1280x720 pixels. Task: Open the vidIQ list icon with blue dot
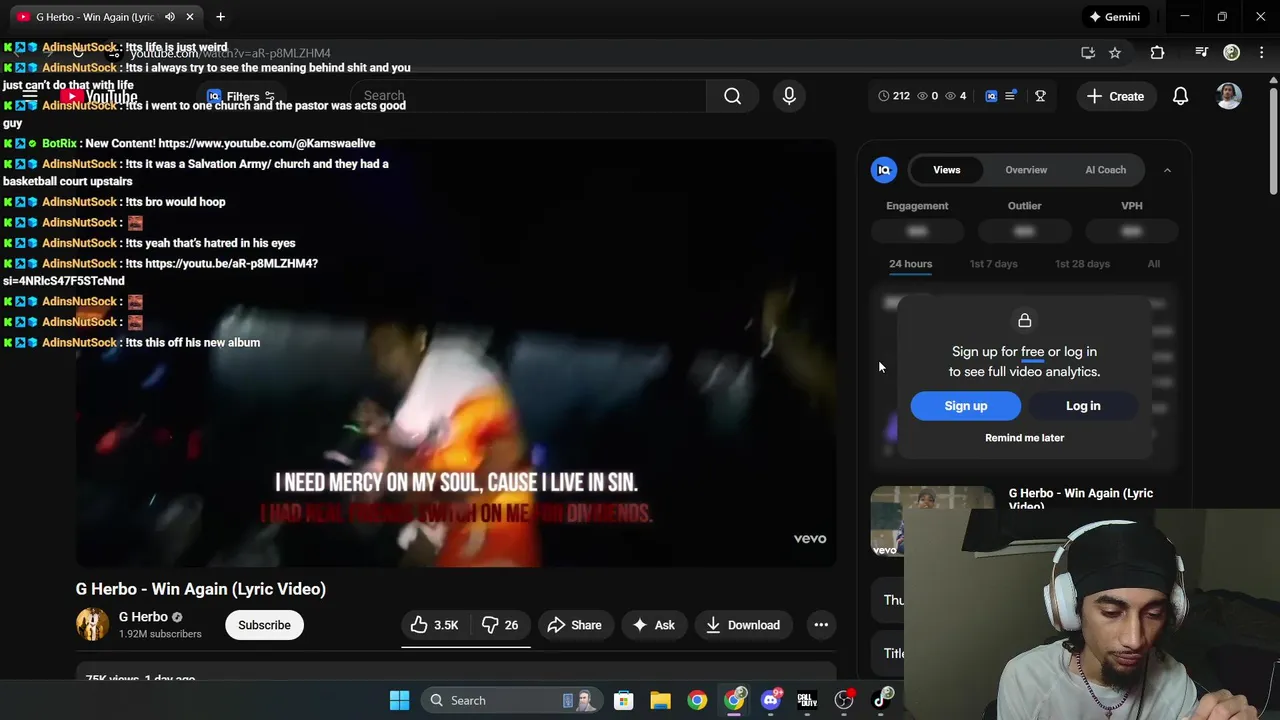click(1011, 96)
